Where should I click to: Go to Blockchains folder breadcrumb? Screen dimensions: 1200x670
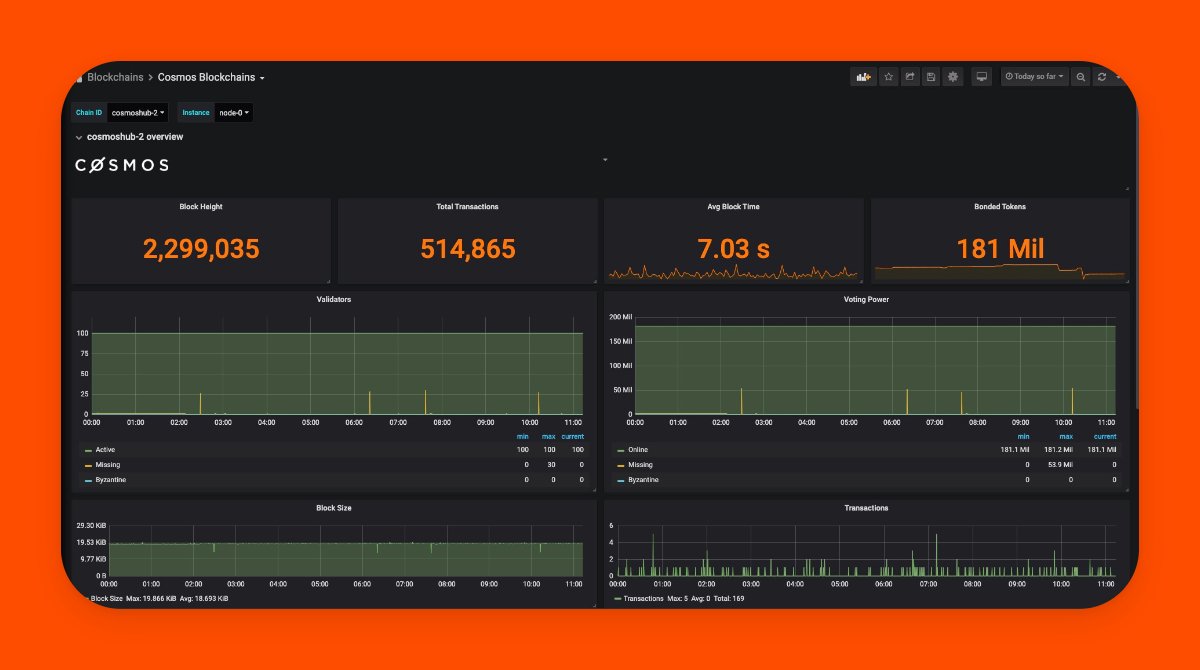(114, 77)
